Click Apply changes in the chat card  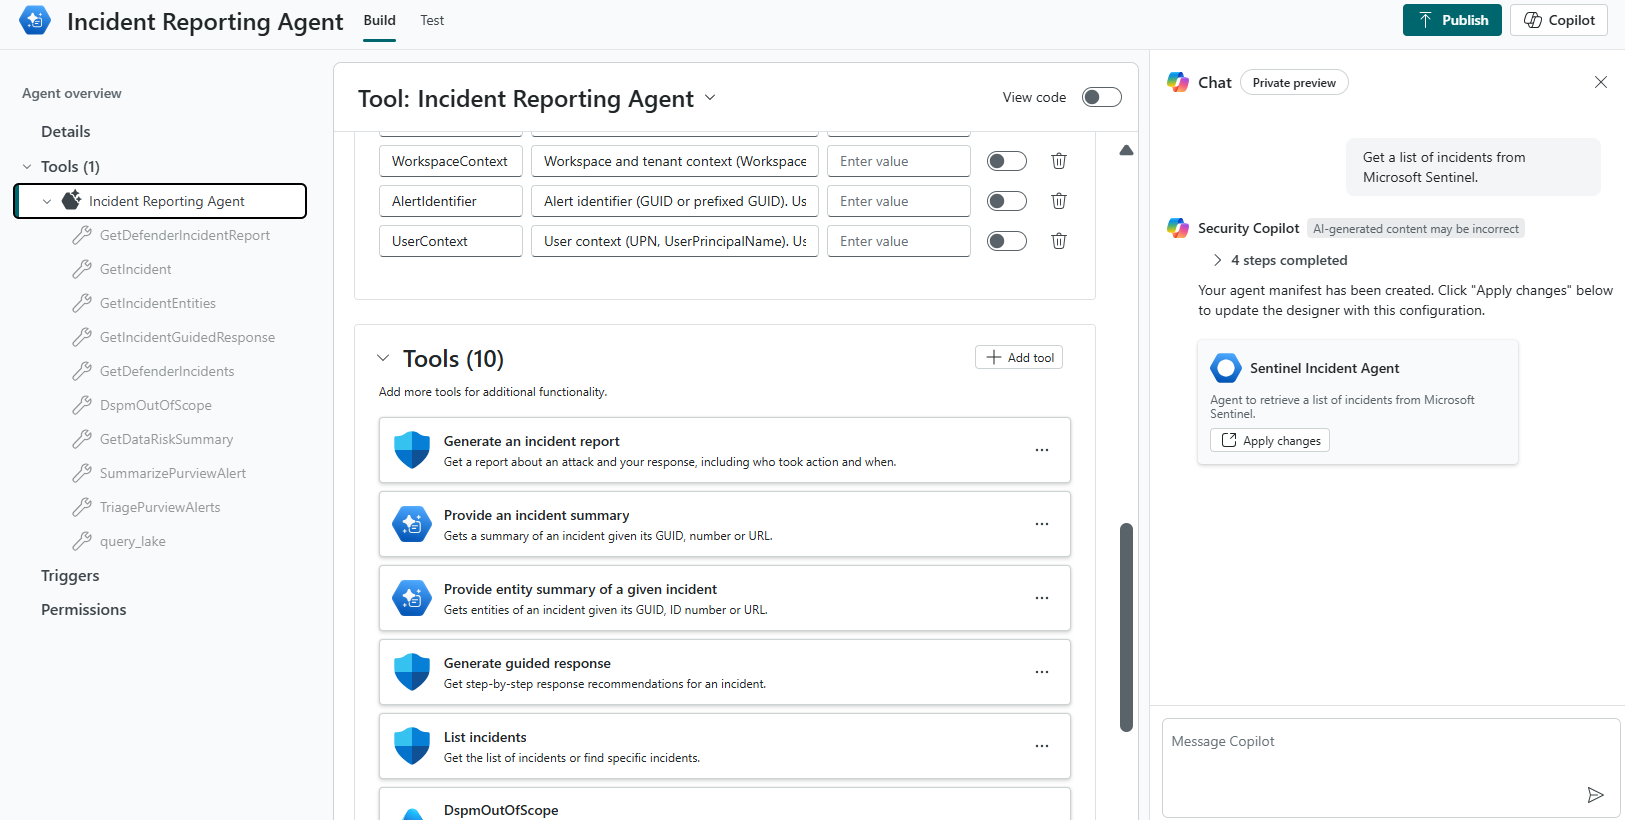tap(1270, 441)
